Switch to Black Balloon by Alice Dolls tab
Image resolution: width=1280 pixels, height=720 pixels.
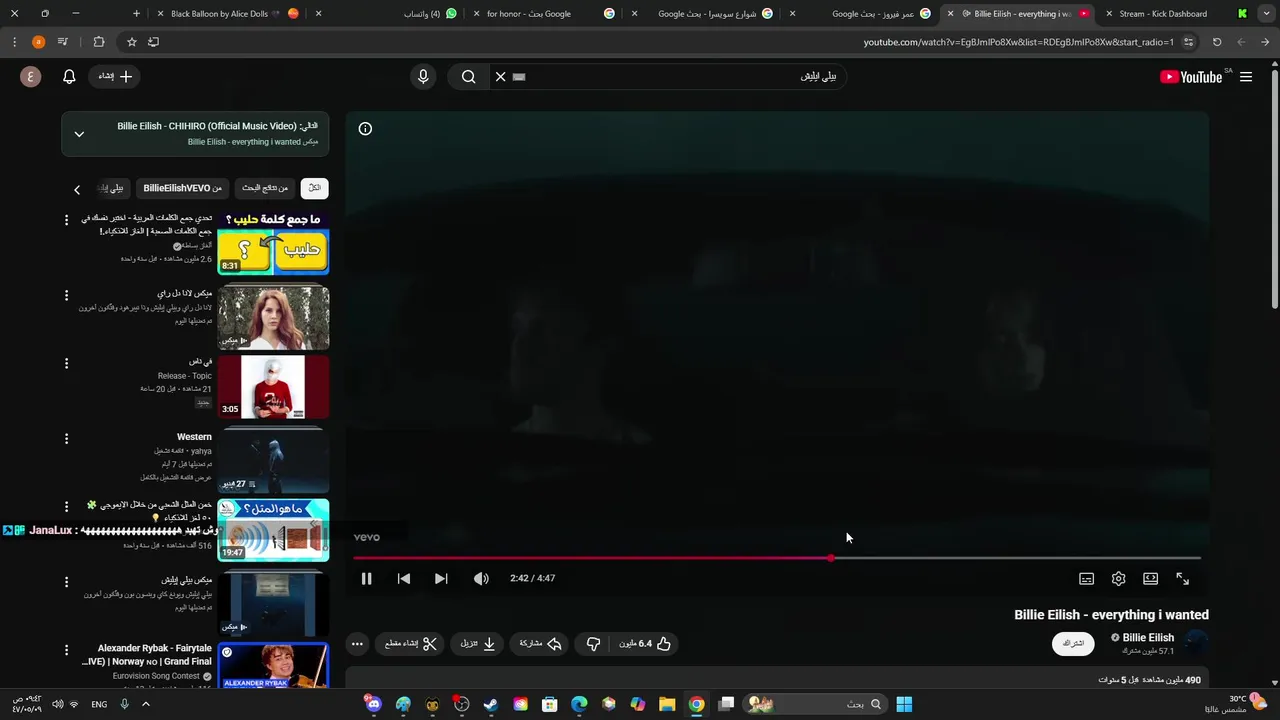pos(227,14)
